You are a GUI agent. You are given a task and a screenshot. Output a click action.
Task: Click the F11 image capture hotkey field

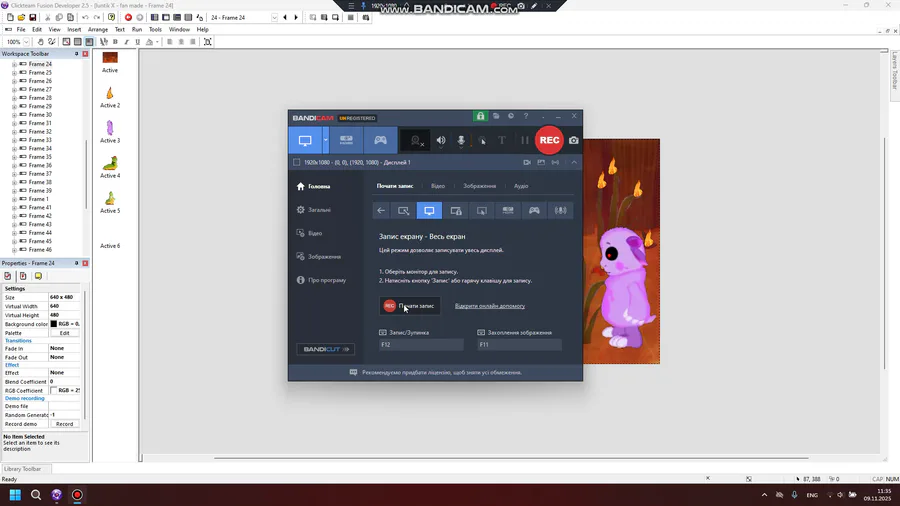click(x=519, y=345)
